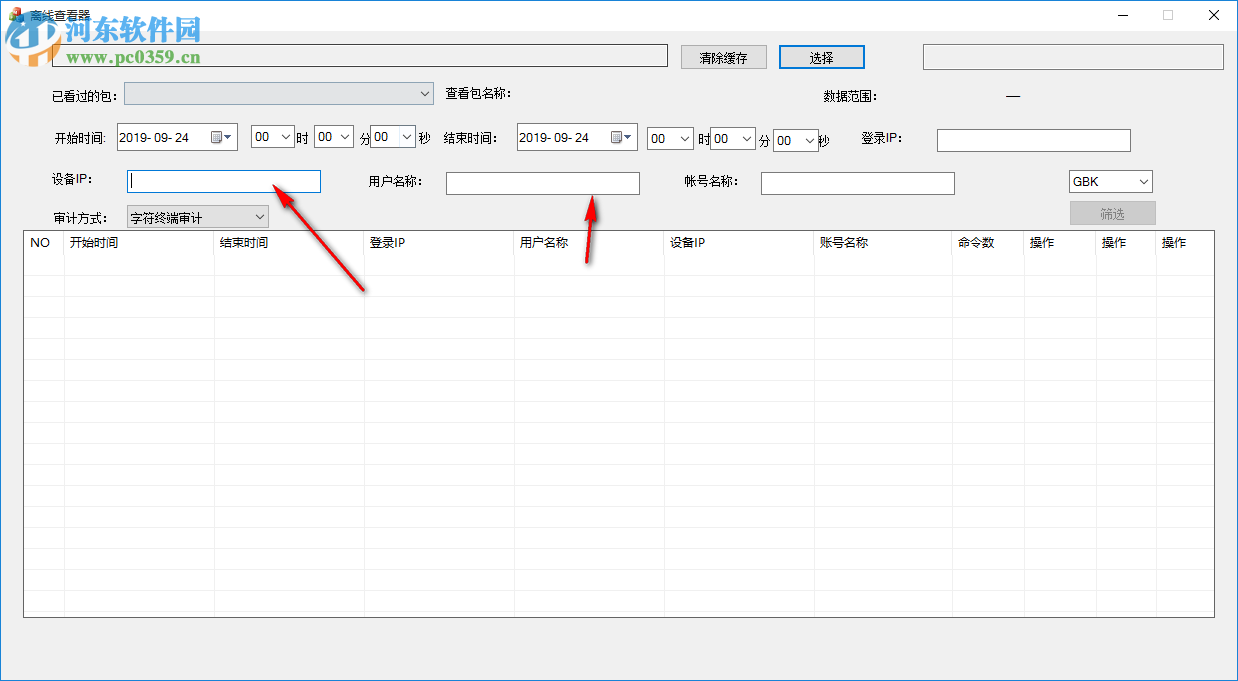The height and width of the screenshot is (681, 1238).
Task: Click the end date 2019-09-24 field
Action: 577,138
